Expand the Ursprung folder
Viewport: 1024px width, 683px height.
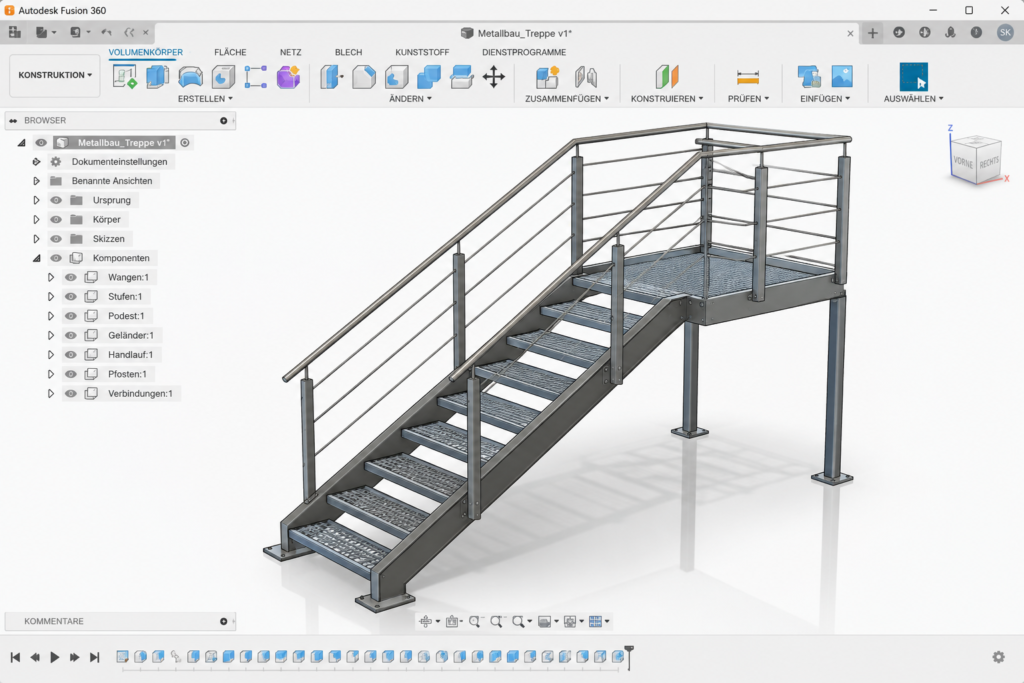(37, 200)
